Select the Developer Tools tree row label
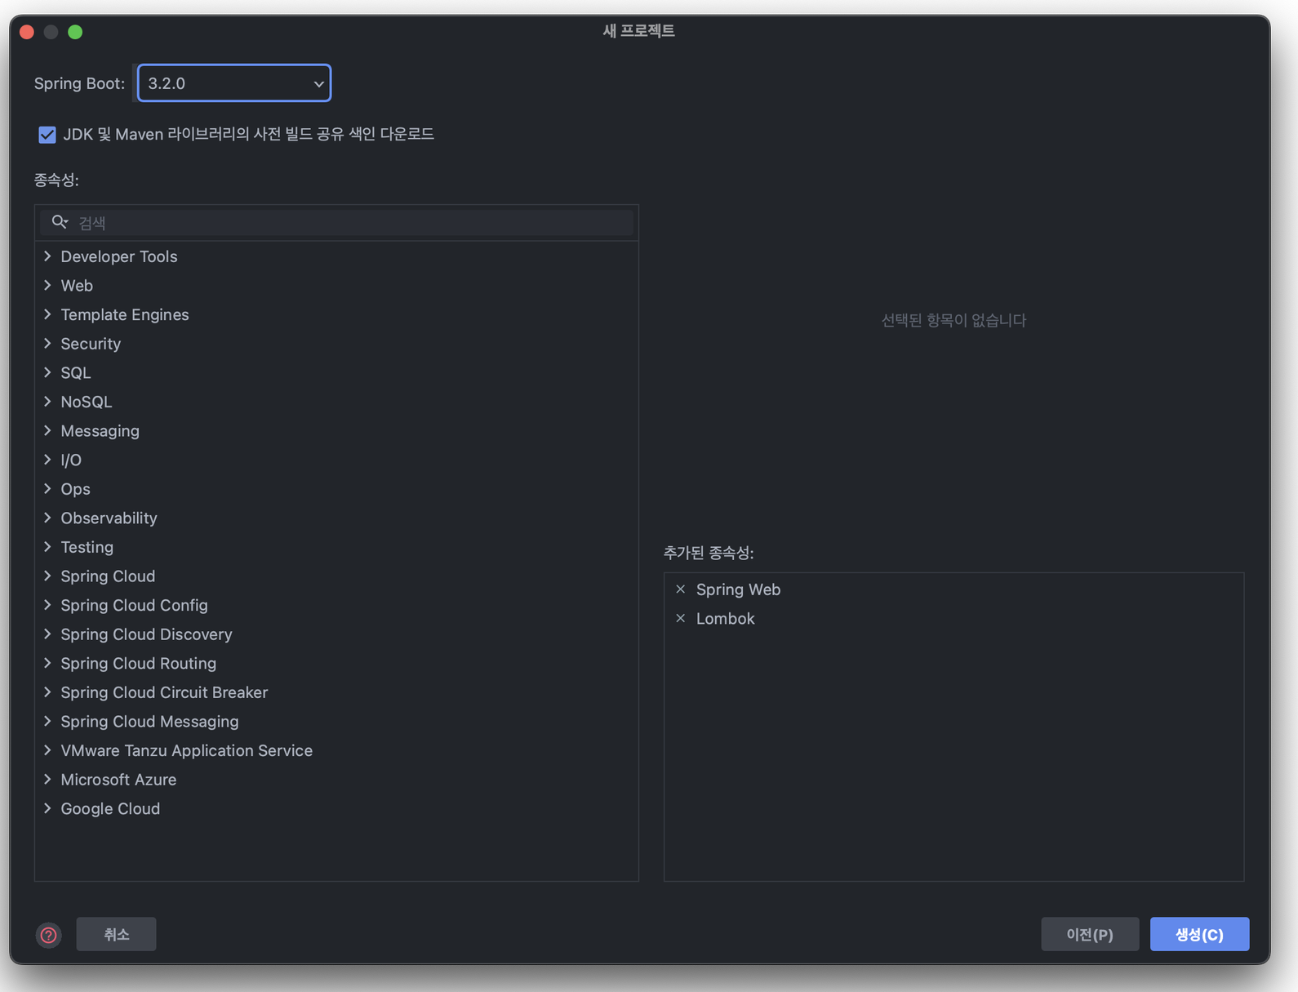1298x992 pixels. 119,257
